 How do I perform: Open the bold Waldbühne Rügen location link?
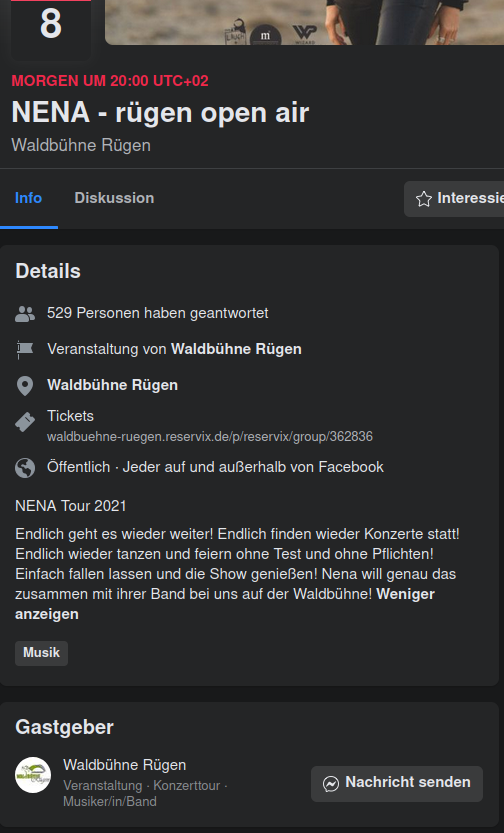(x=113, y=385)
